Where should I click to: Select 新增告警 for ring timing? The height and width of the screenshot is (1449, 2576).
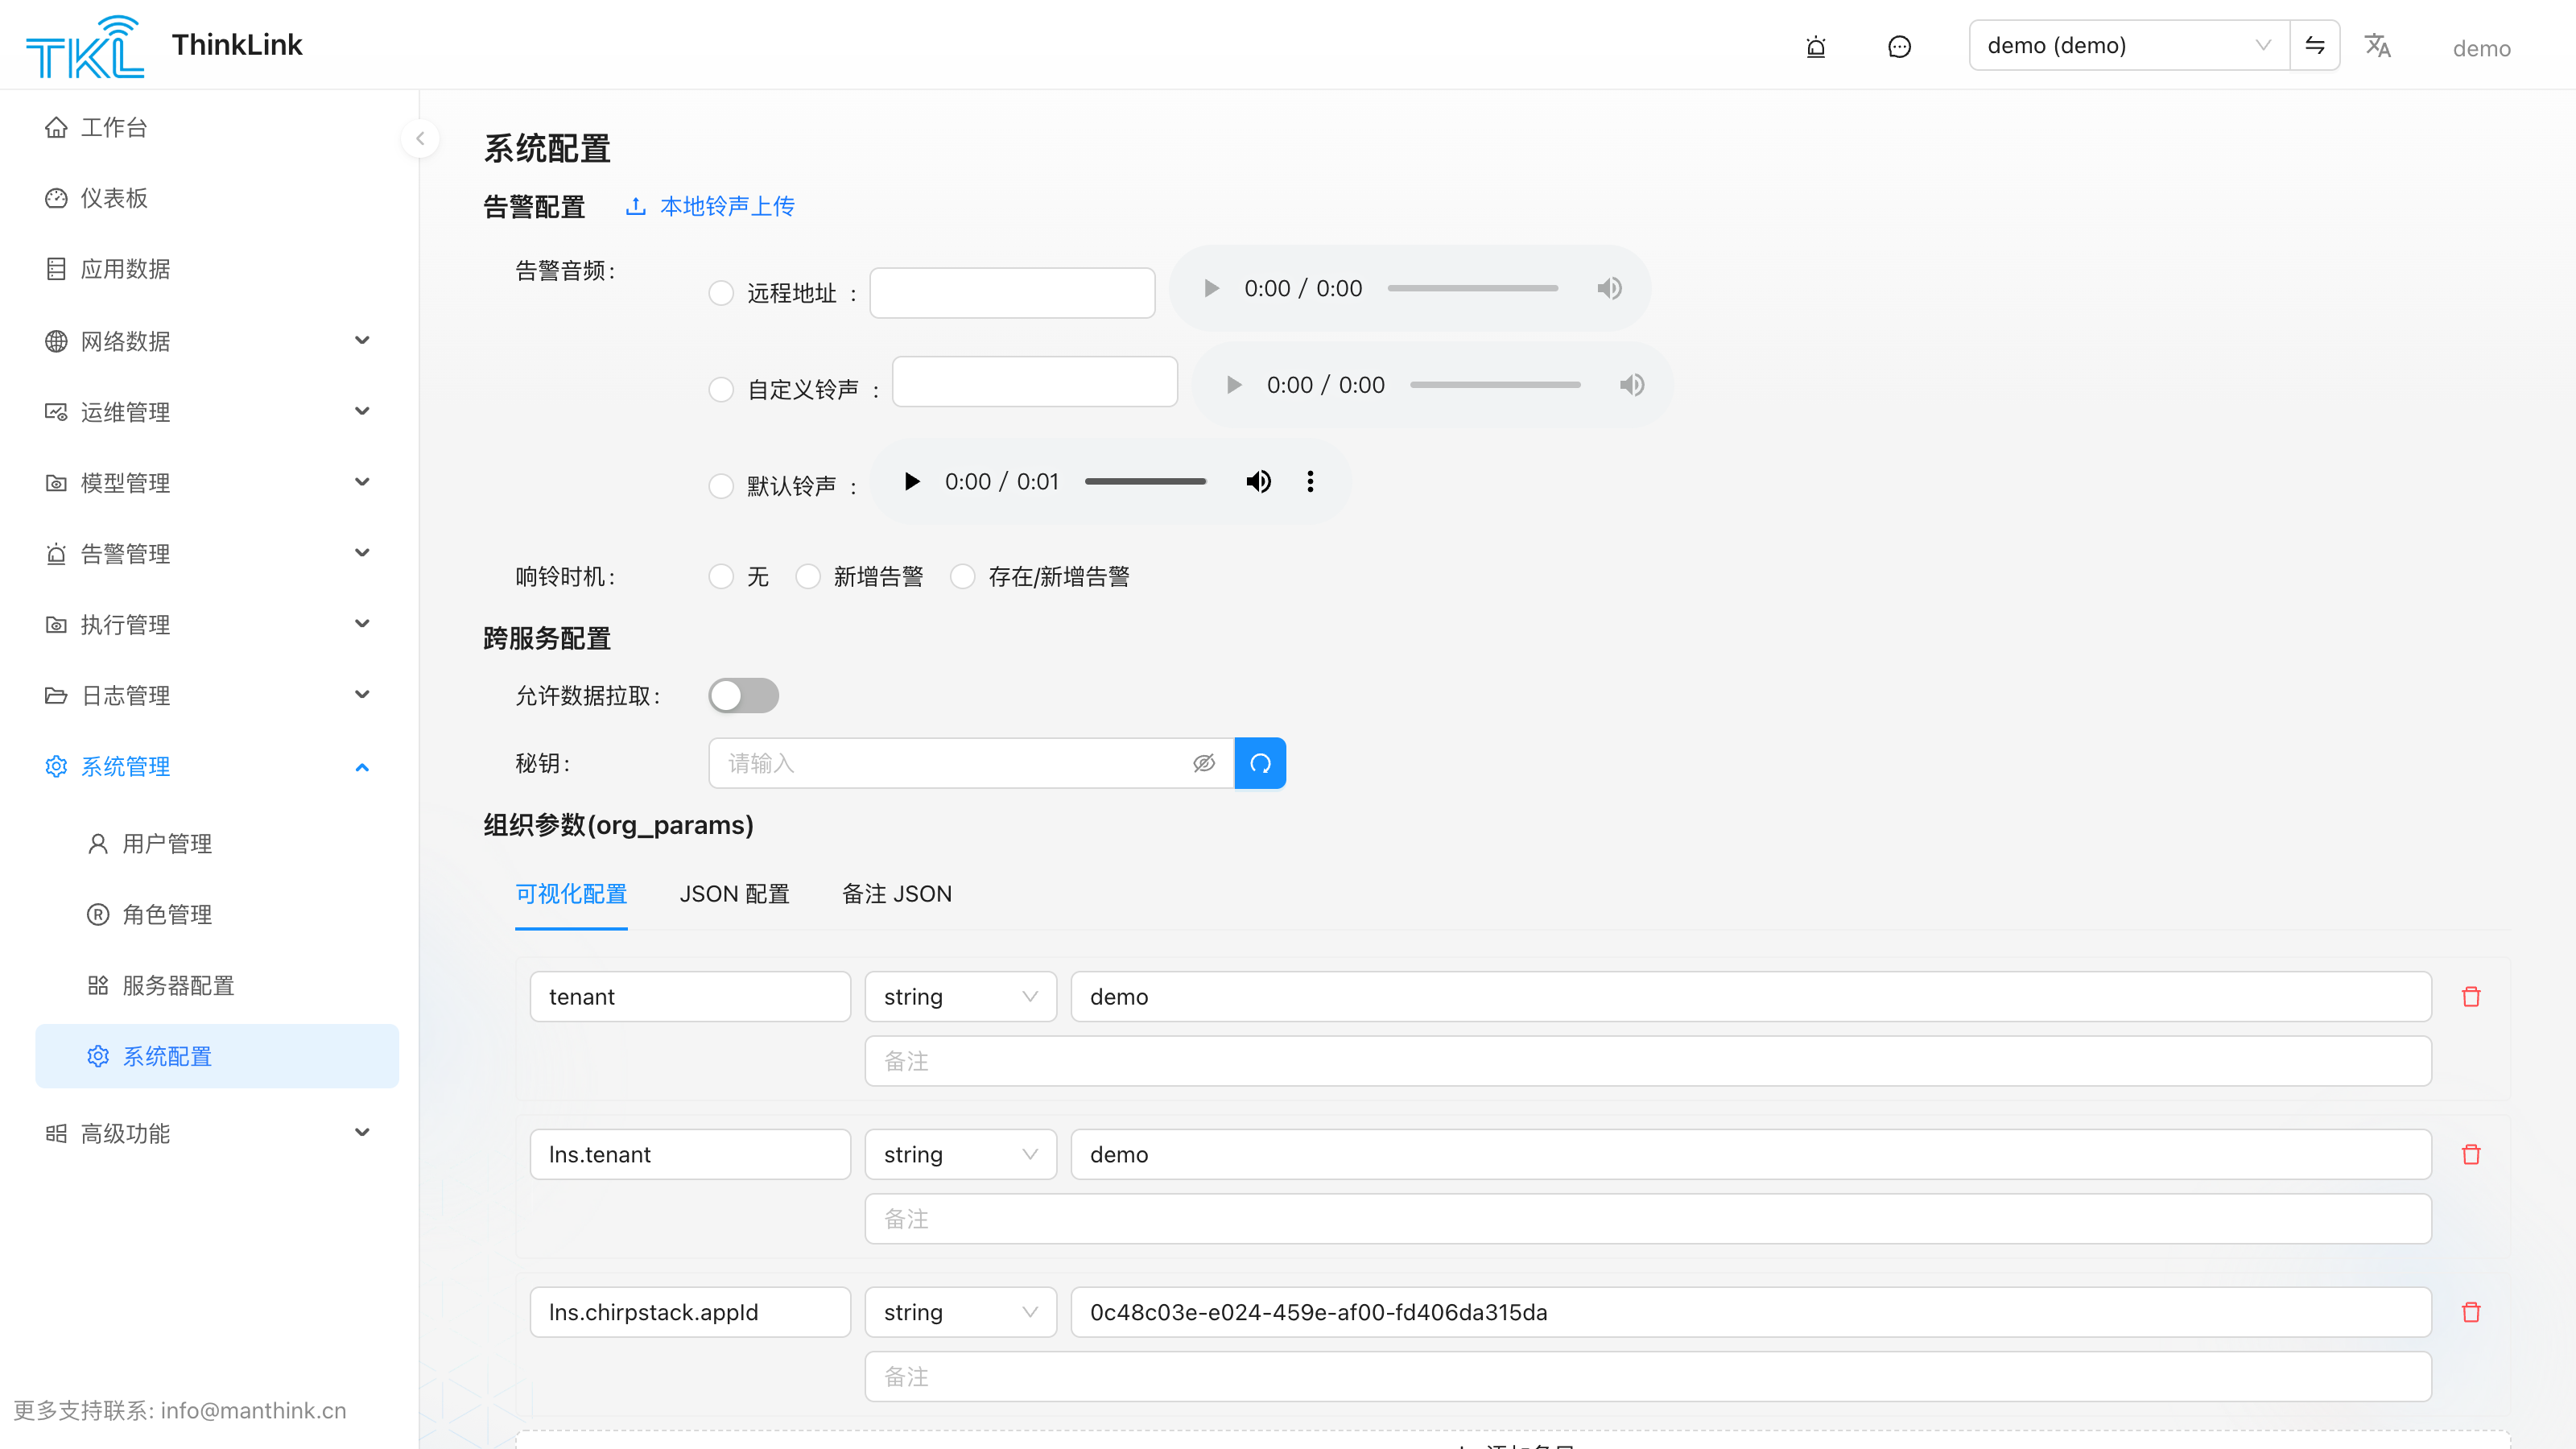[x=808, y=577]
